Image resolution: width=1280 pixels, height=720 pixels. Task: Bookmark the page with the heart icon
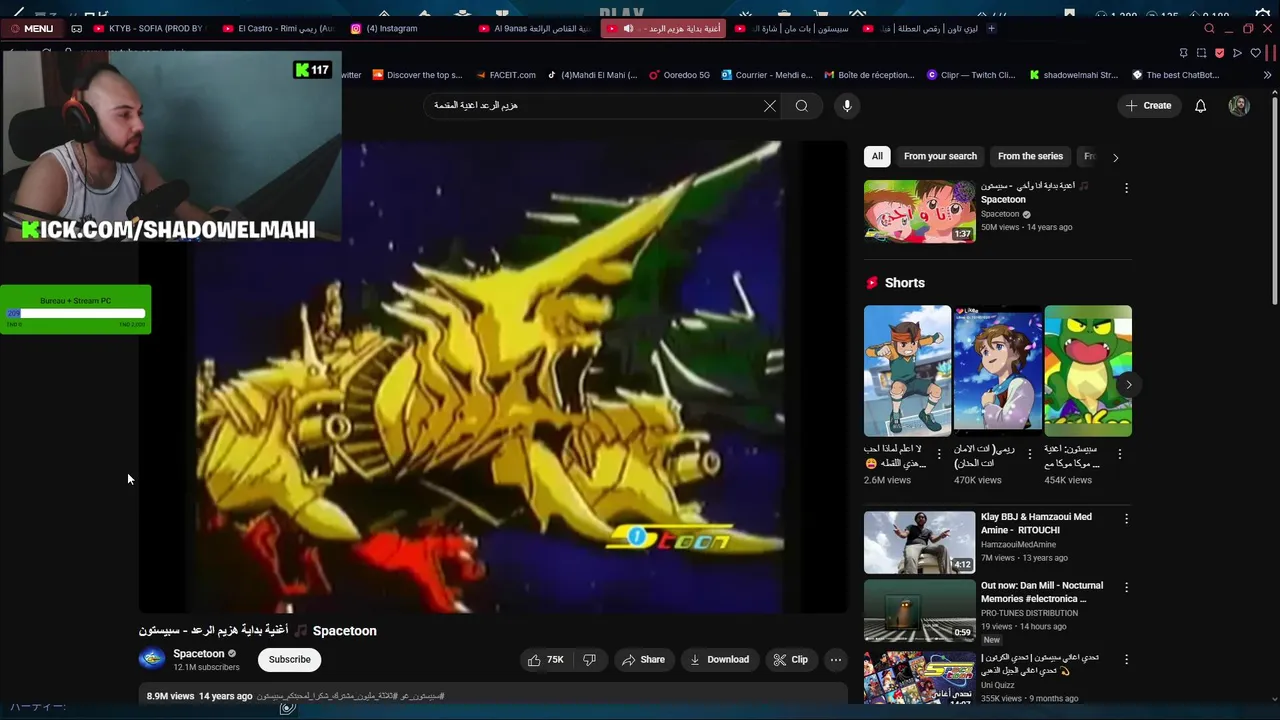tap(1255, 53)
